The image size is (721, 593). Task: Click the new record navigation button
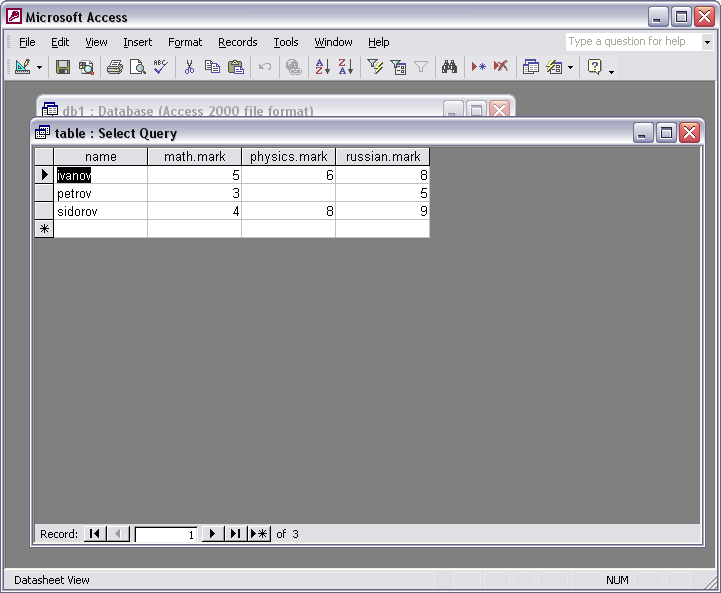[x=259, y=534]
